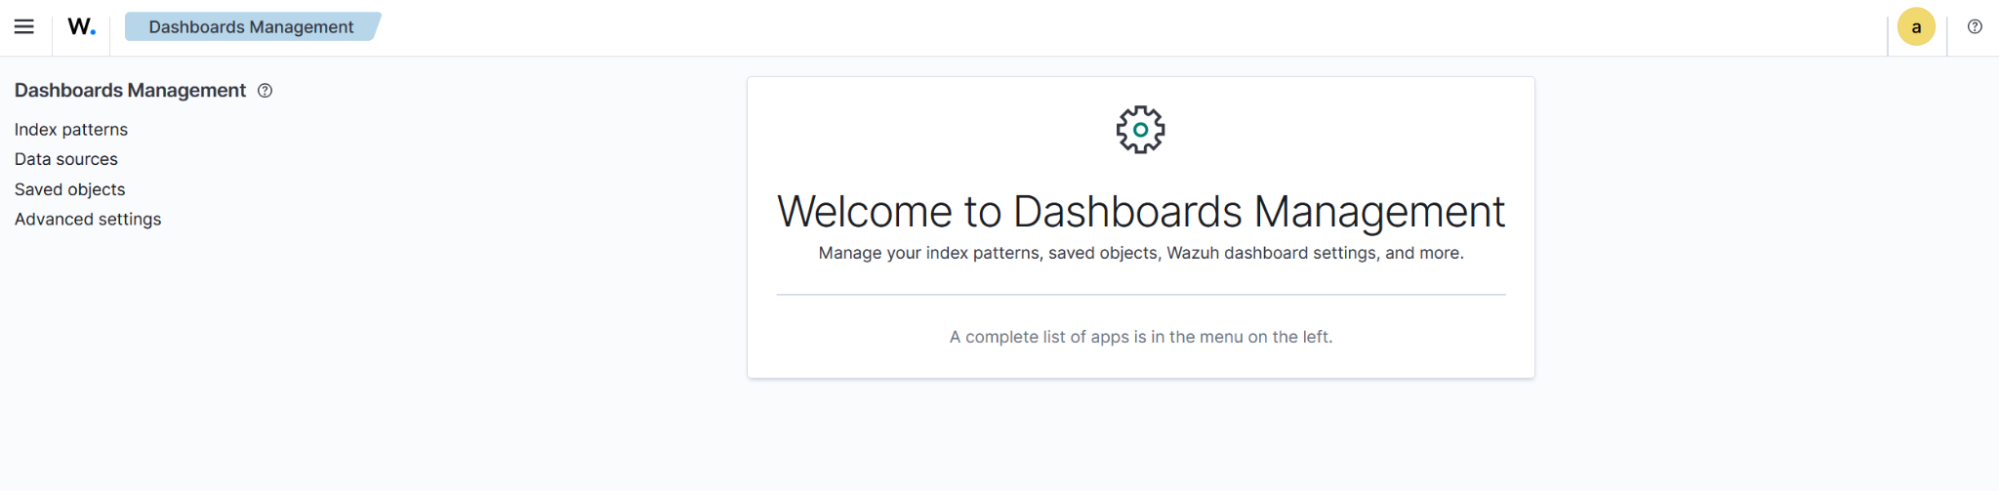Viewport: 1999px width, 491px height.
Task: Click 'A complete list of apps' footer text
Action: pyautogui.click(x=1140, y=338)
